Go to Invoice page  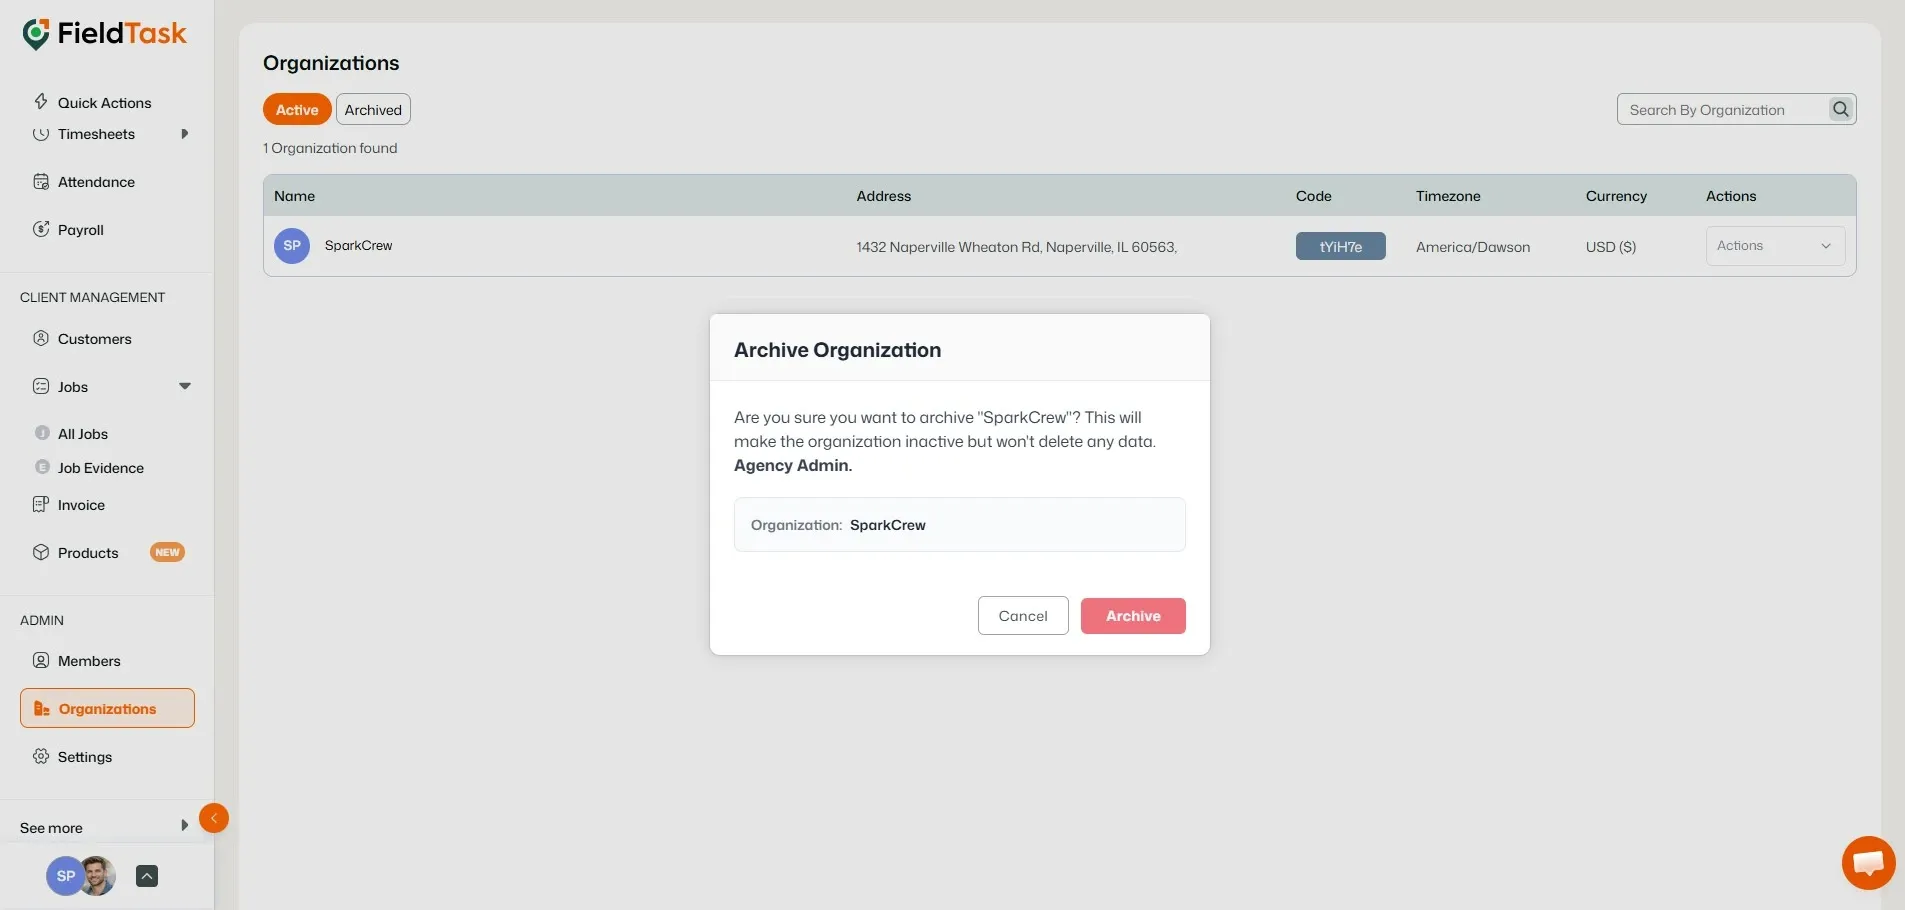[81, 505]
